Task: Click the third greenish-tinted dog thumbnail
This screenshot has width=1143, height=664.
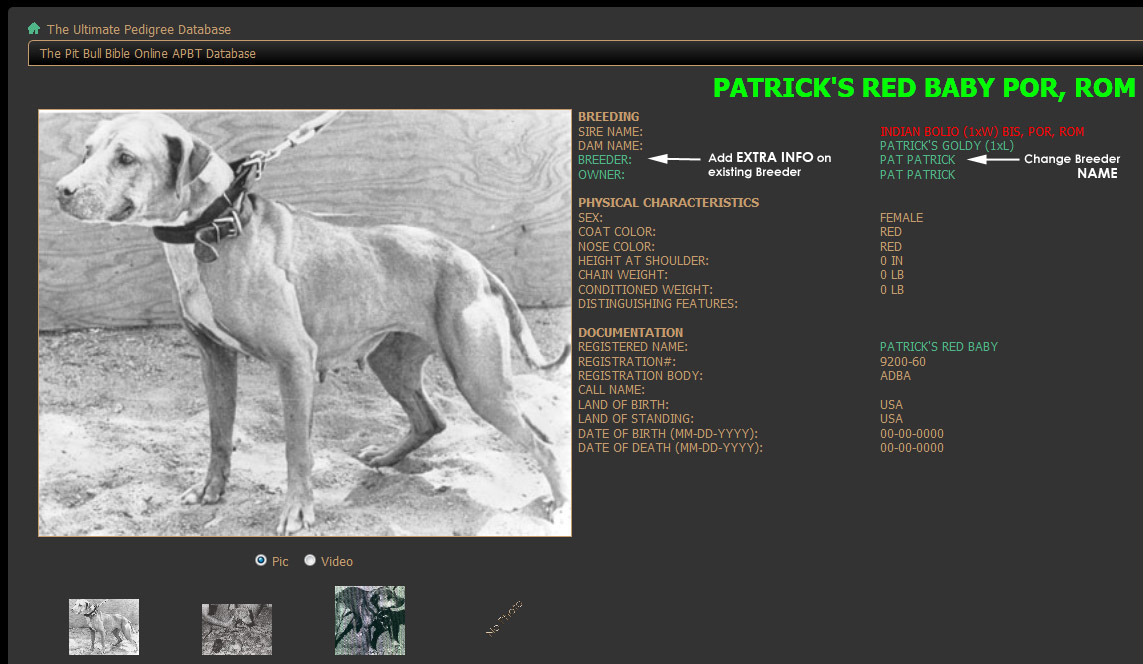Action: (x=370, y=621)
